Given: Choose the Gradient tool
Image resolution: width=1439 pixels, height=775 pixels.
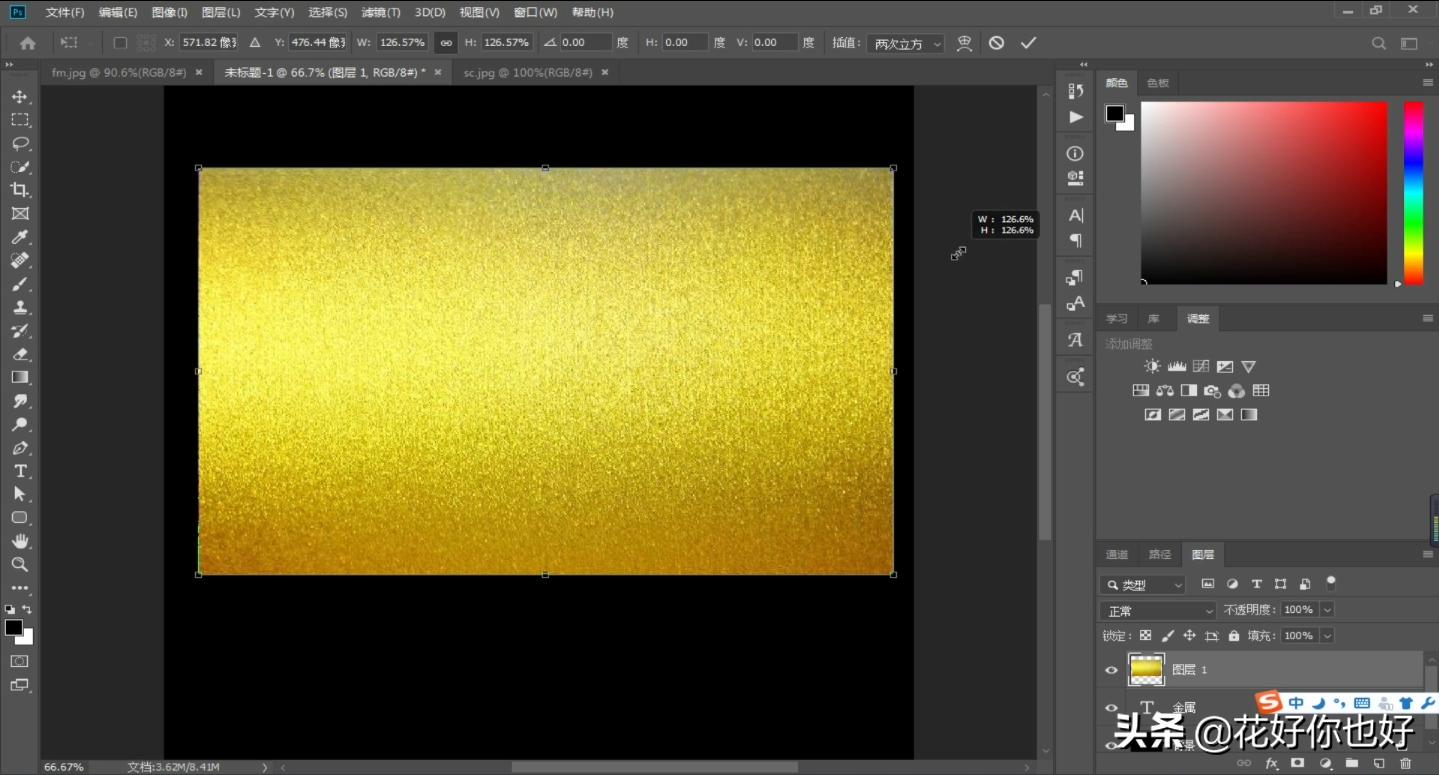Looking at the screenshot, I should [19, 377].
